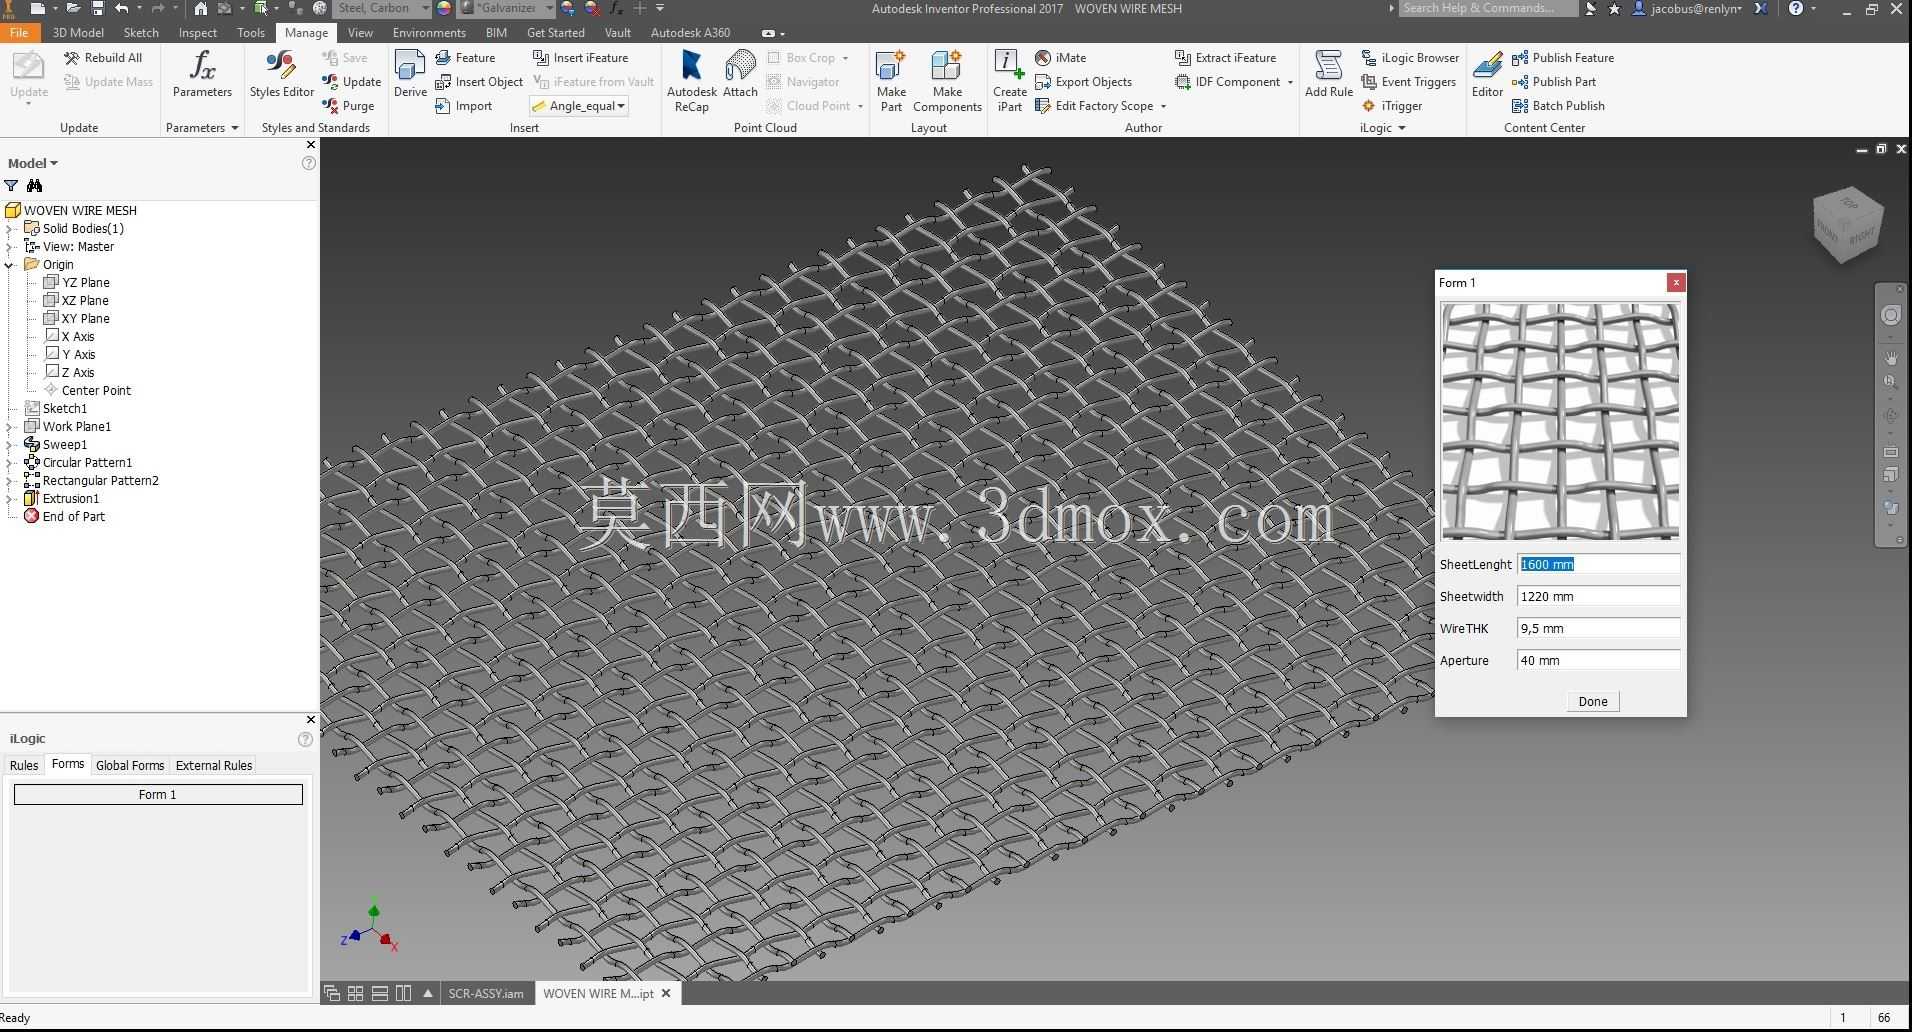Click Extract iFeature
This screenshot has width=1912, height=1032.
[1225, 58]
